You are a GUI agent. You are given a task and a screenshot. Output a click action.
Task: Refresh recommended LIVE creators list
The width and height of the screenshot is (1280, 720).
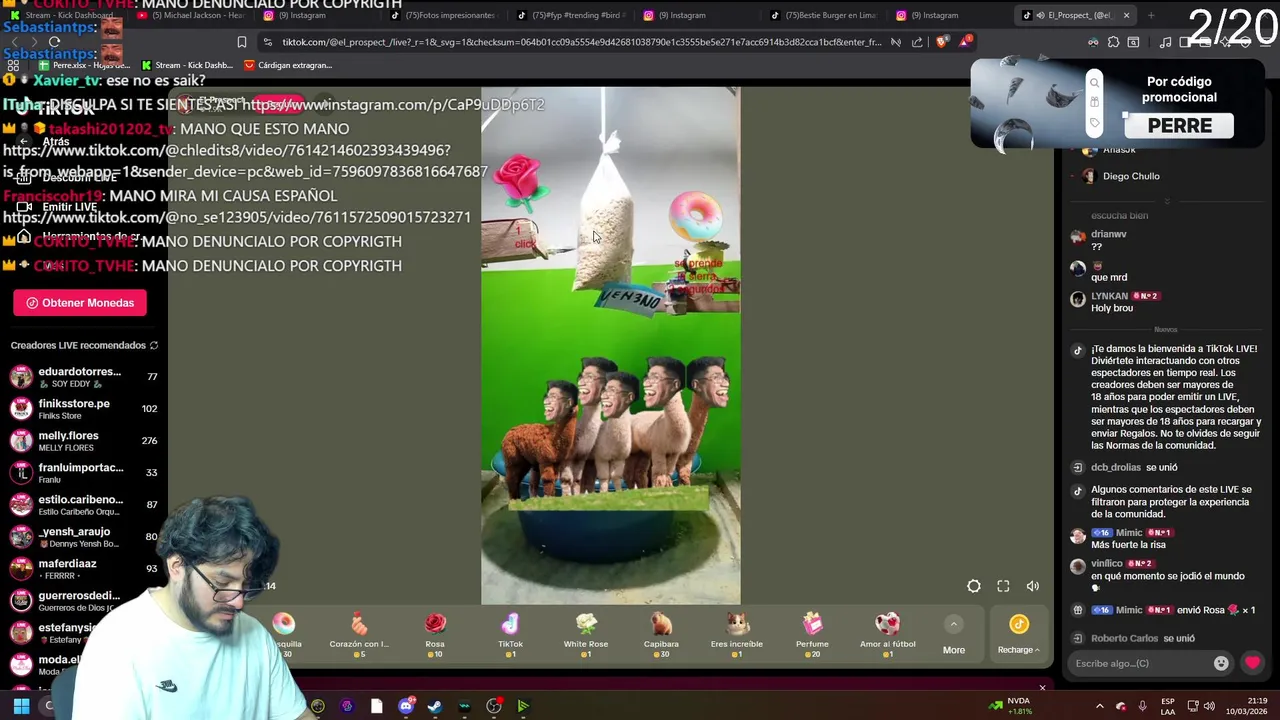click(154, 346)
